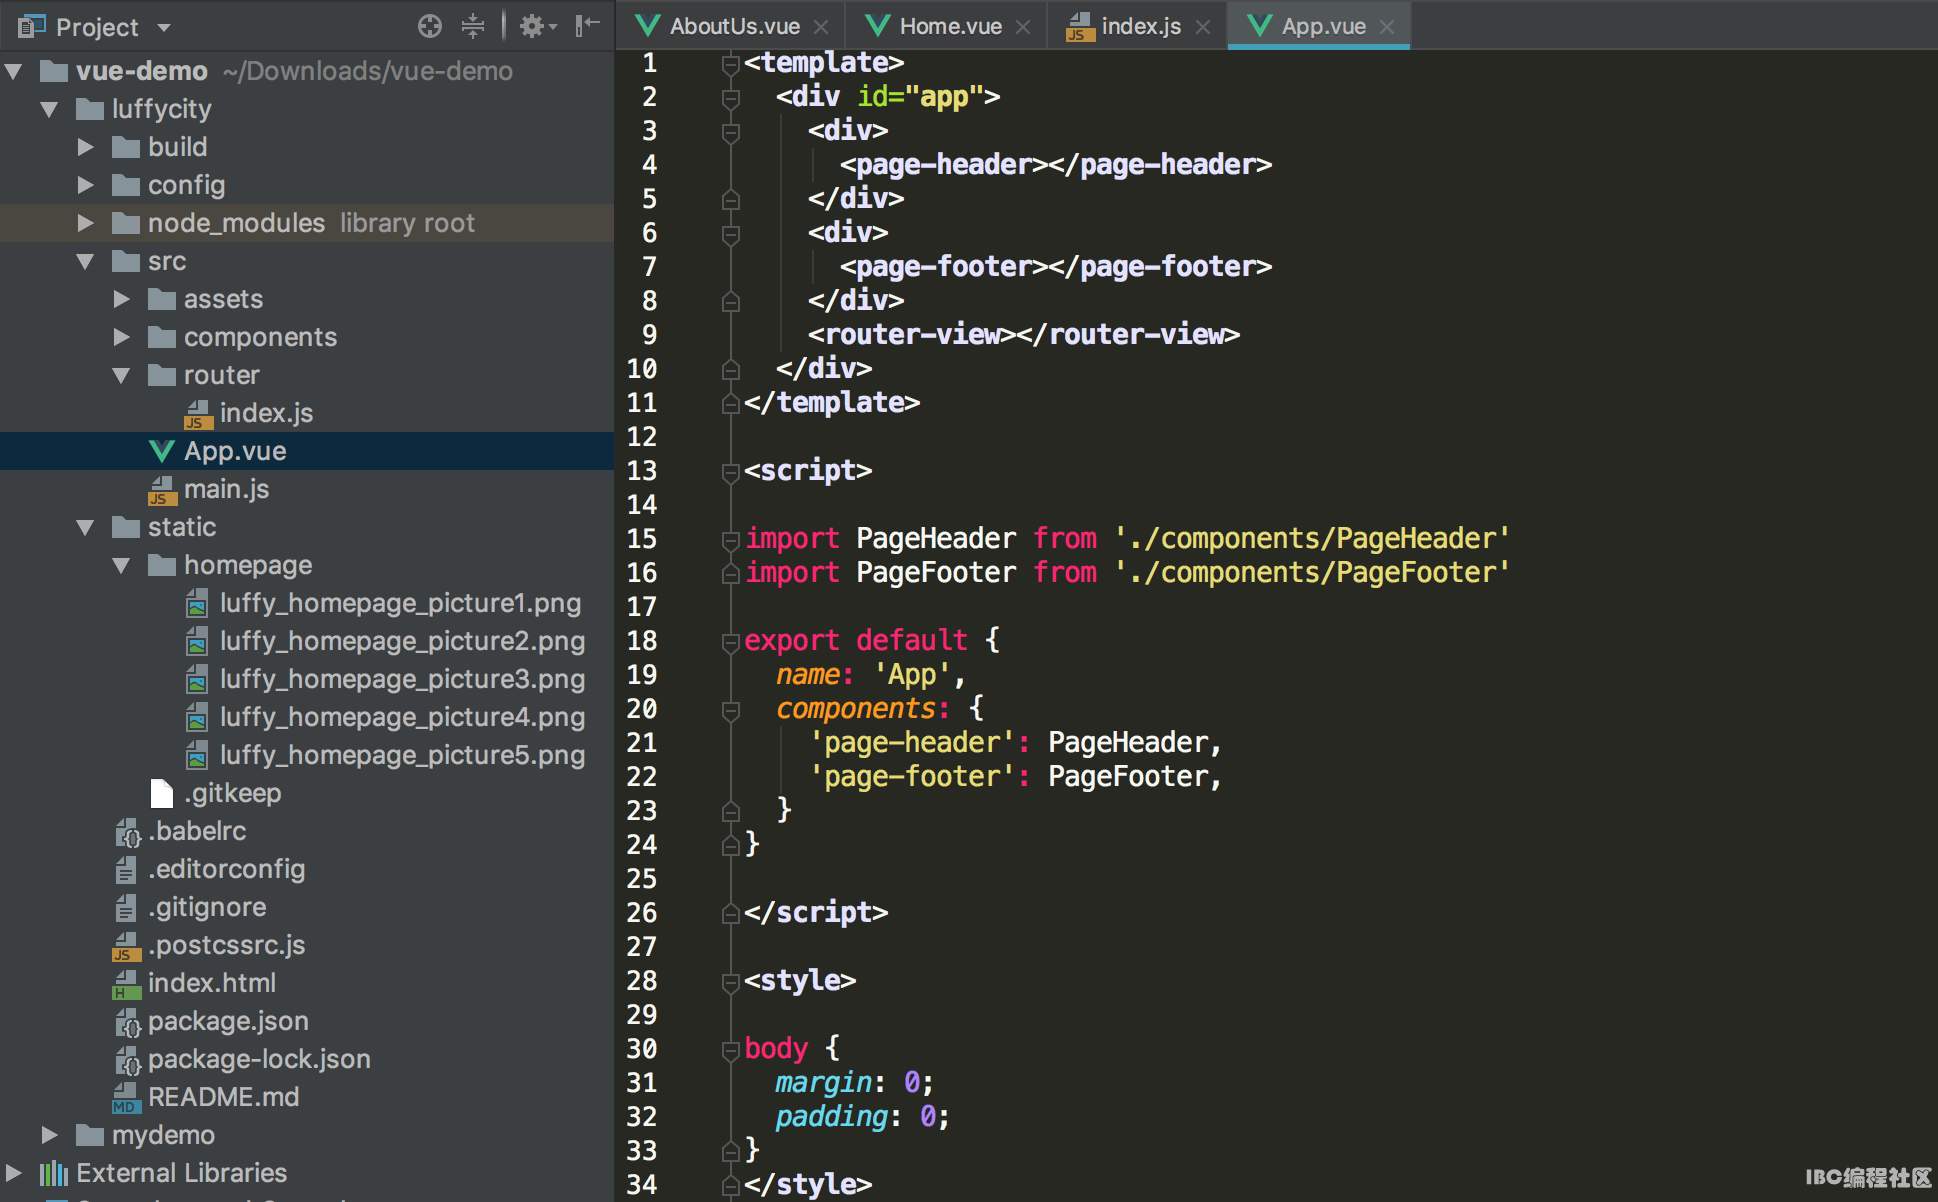Click the .gitkeep file icon
This screenshot has width=1938, height=1202.
(x=161, y=793)
